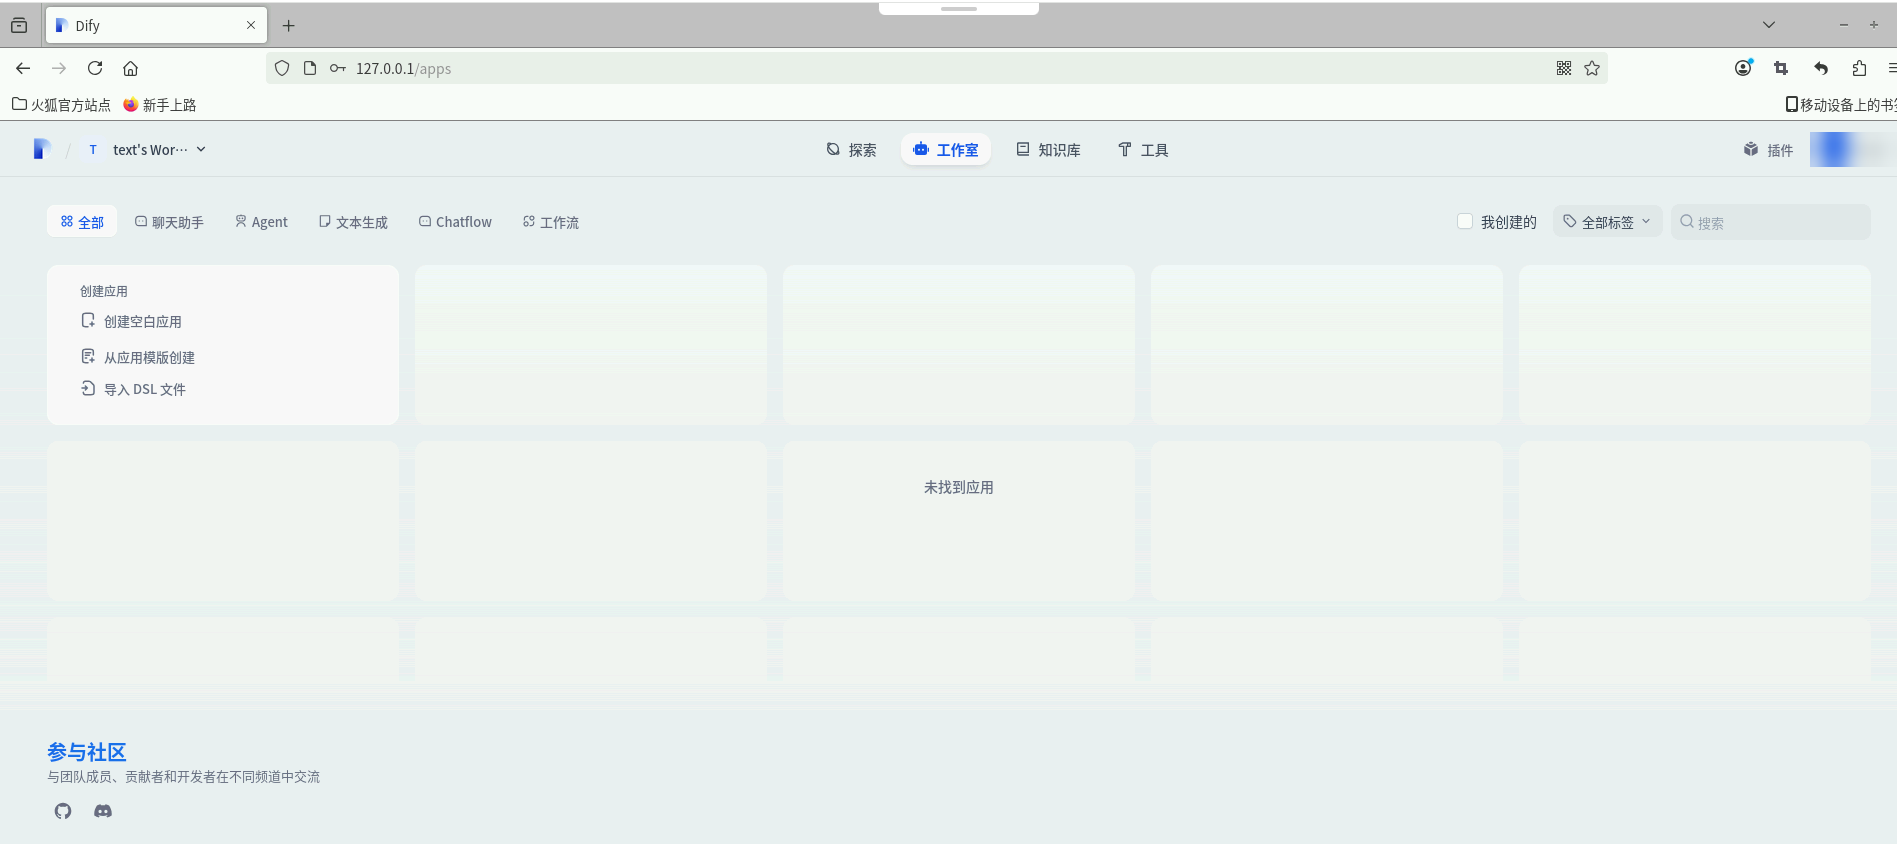Click the recent browsing view icon
The image size is (1897, 844).
click(19, 25)
